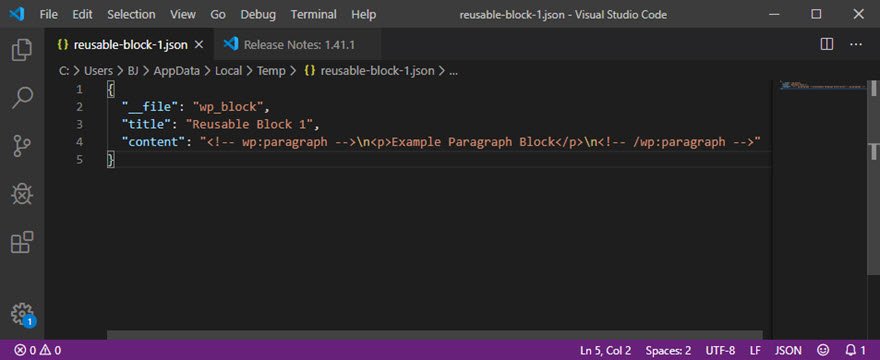This screenshot has height=360, width=880.
Task: Click JSON language mode status item
Action: point(788,350)
